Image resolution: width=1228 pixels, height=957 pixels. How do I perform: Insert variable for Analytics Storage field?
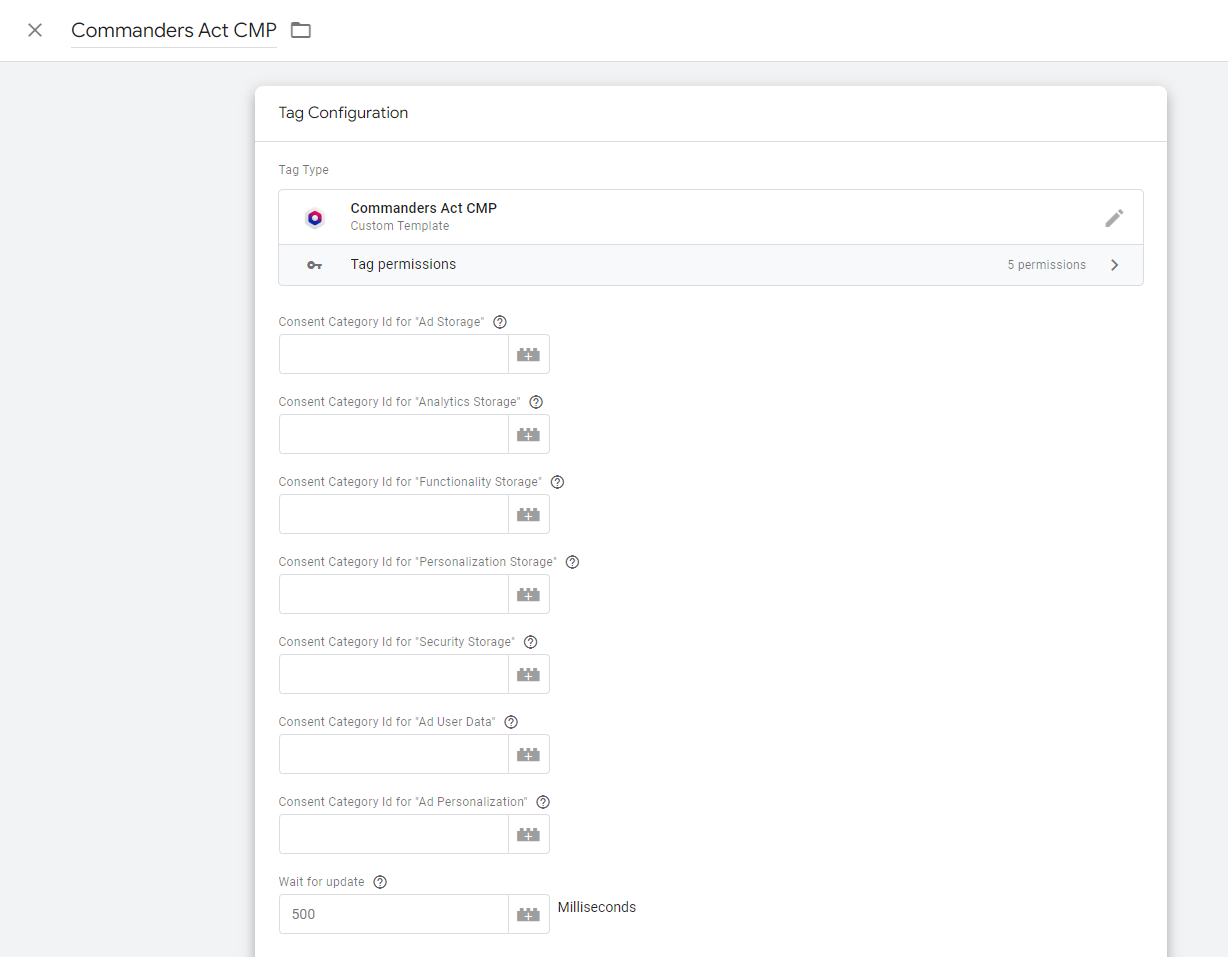528,434
